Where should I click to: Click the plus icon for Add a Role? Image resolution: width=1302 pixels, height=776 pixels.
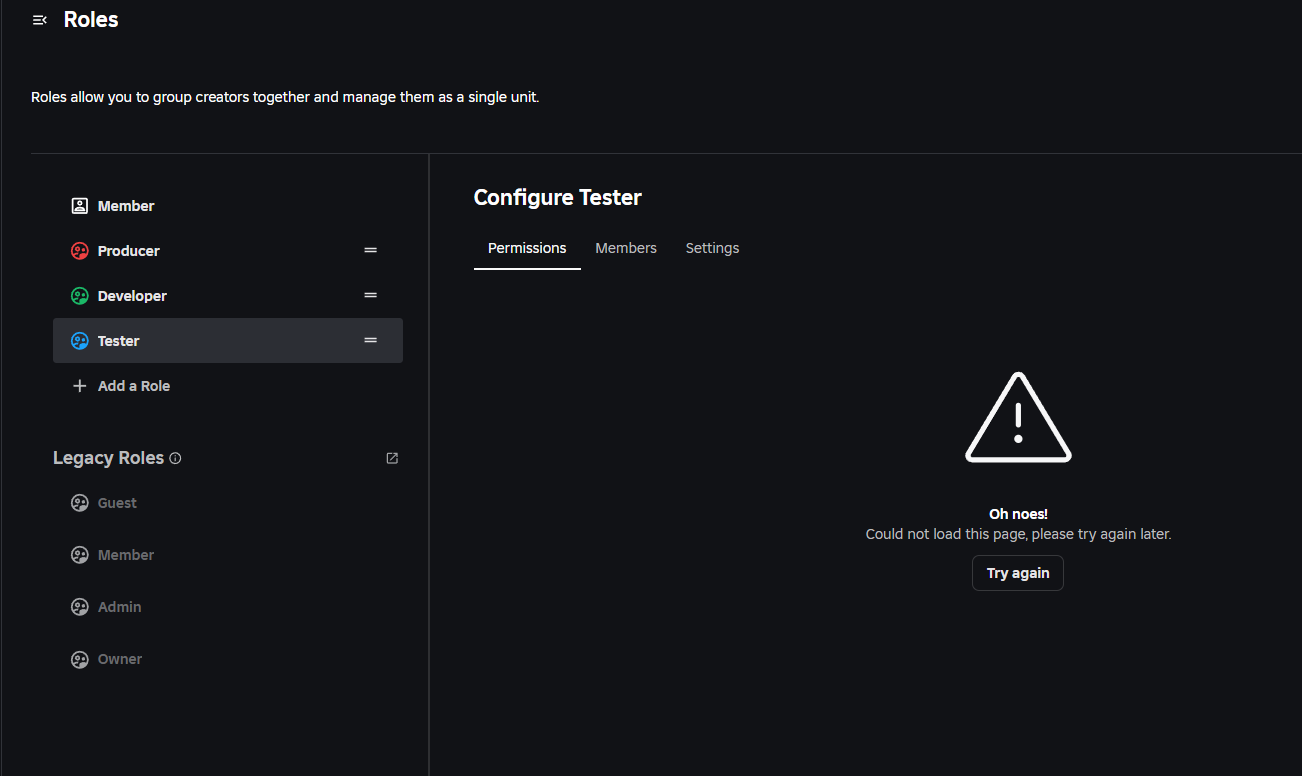[x=80, y=386]
